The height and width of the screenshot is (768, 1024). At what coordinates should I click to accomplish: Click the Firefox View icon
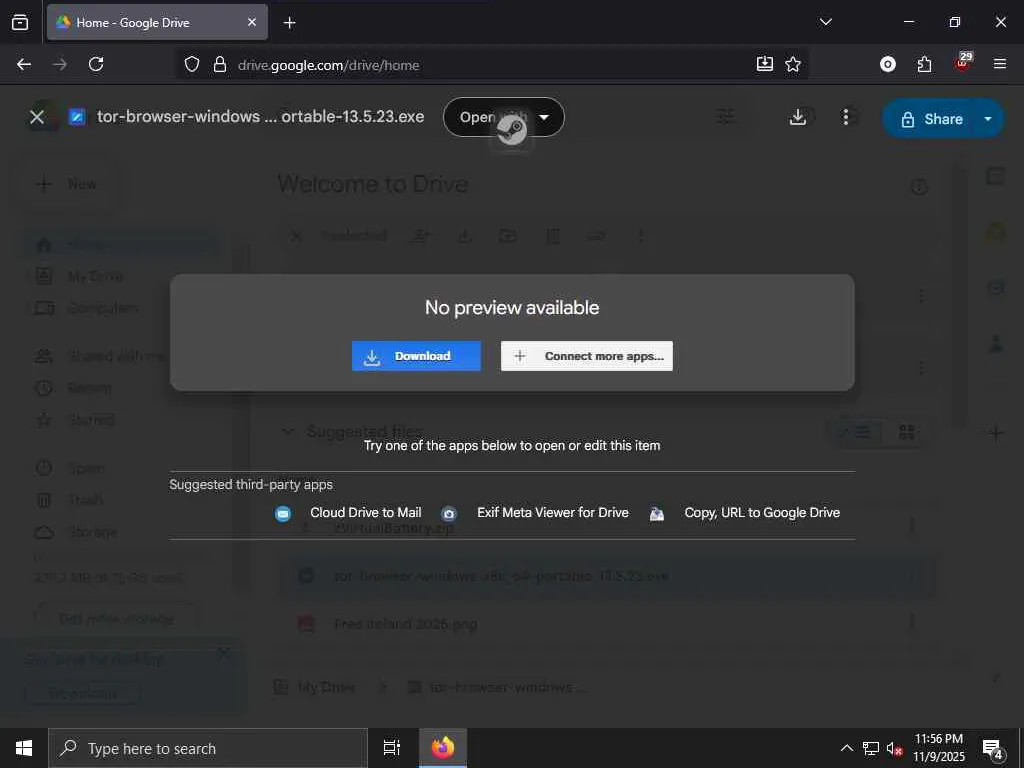(20, 22)
